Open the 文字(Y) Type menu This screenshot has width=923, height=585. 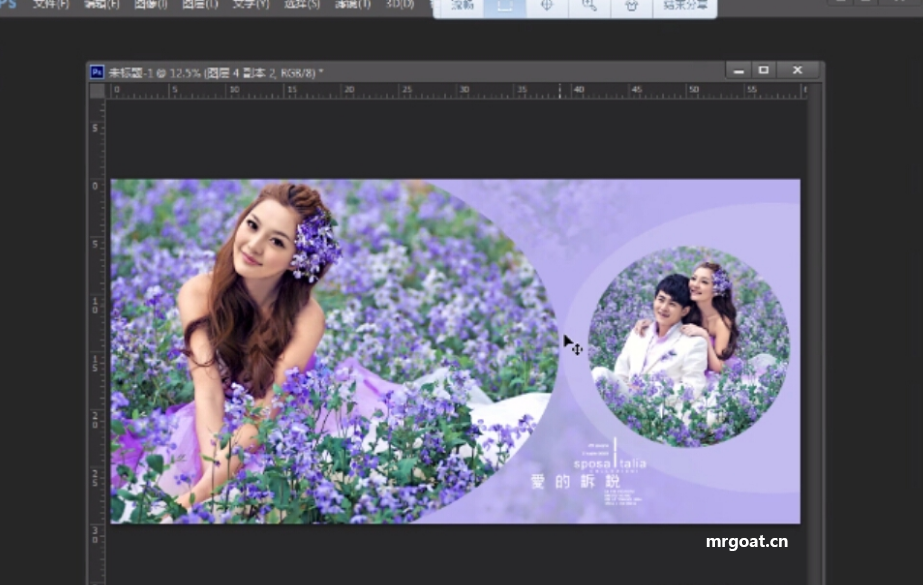click(250, 4)
